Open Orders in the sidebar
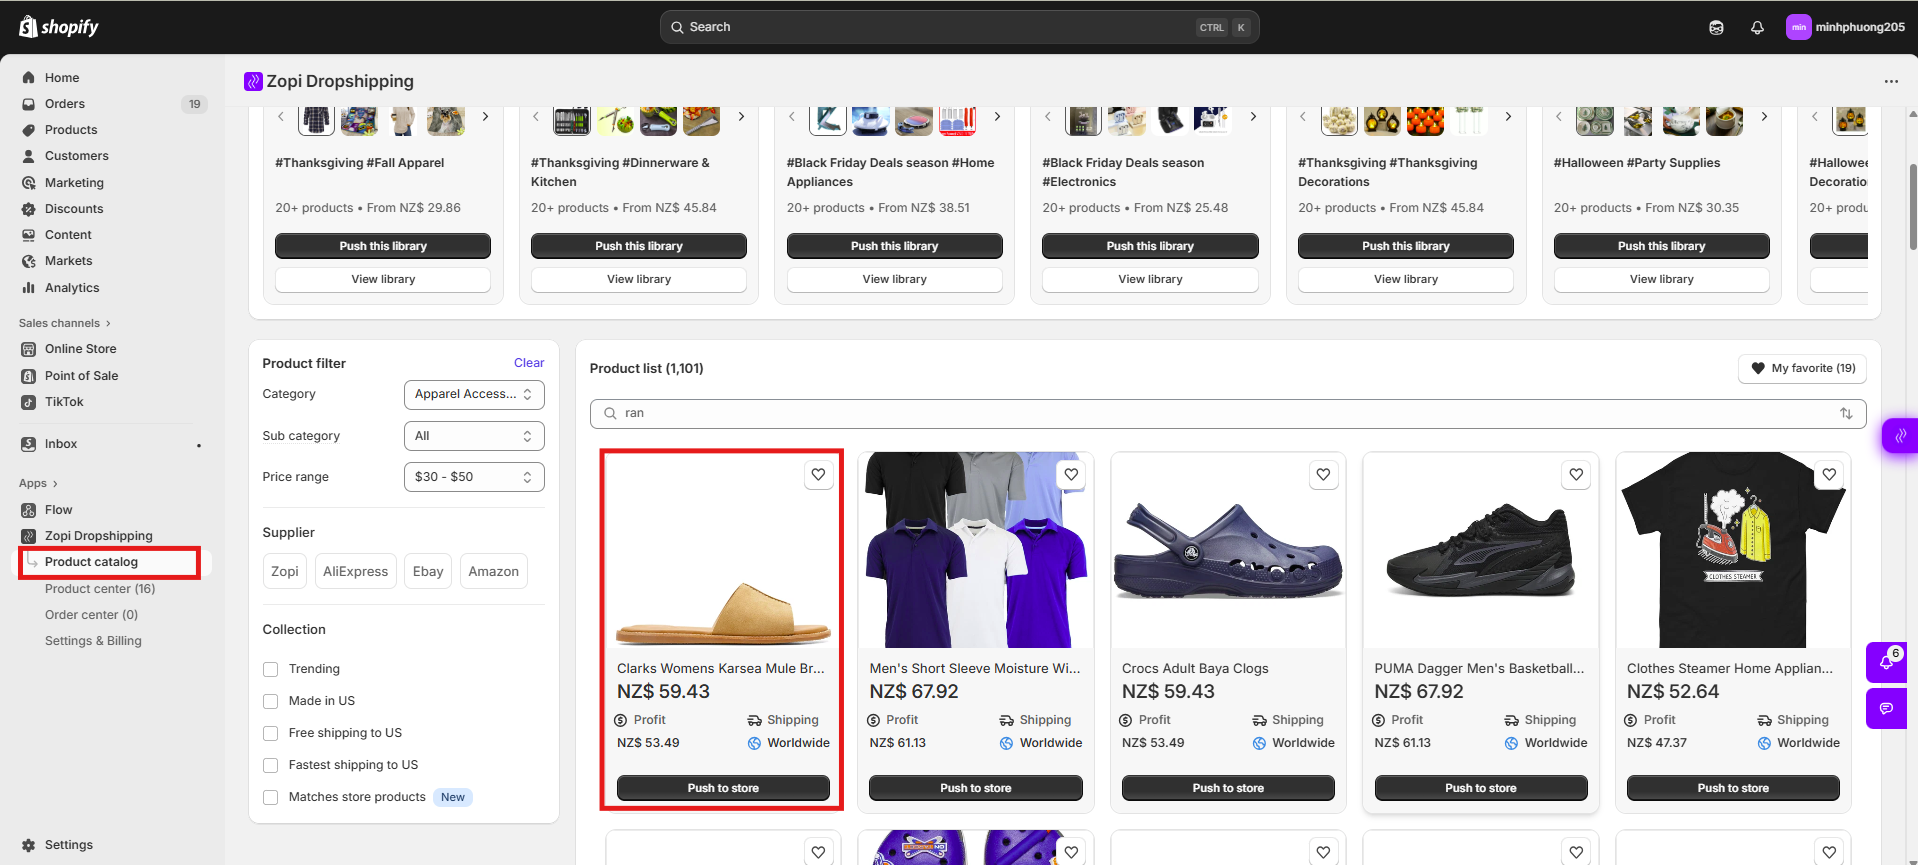The width and height of the screenshot is (1918, 865). click(x=65, y=104)
